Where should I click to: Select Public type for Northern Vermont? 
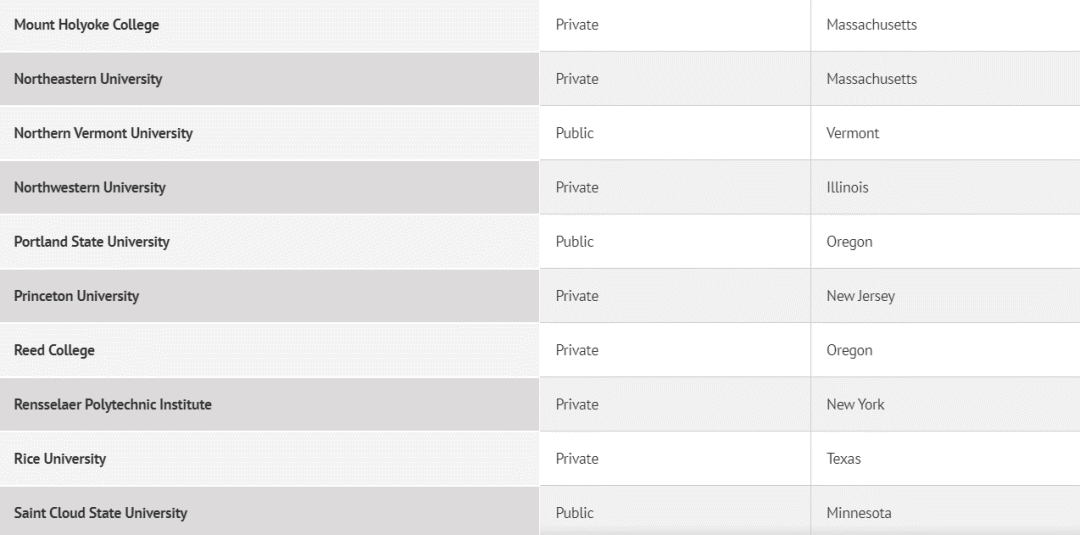tap(574, 134)
